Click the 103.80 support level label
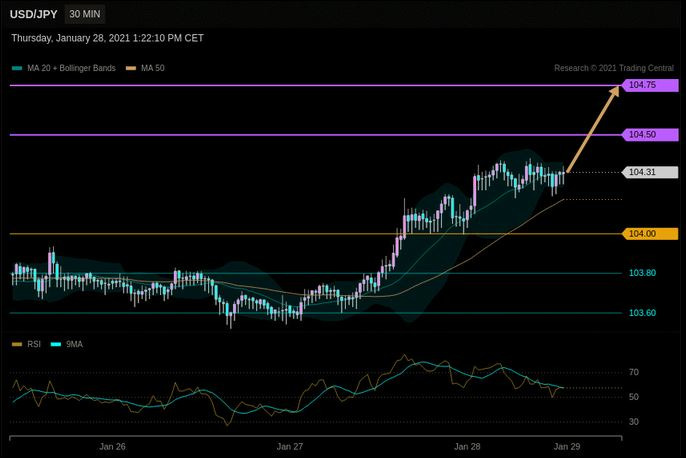Image resolution: width=686 pixels, height=458 pixels. tap(642, 273)
